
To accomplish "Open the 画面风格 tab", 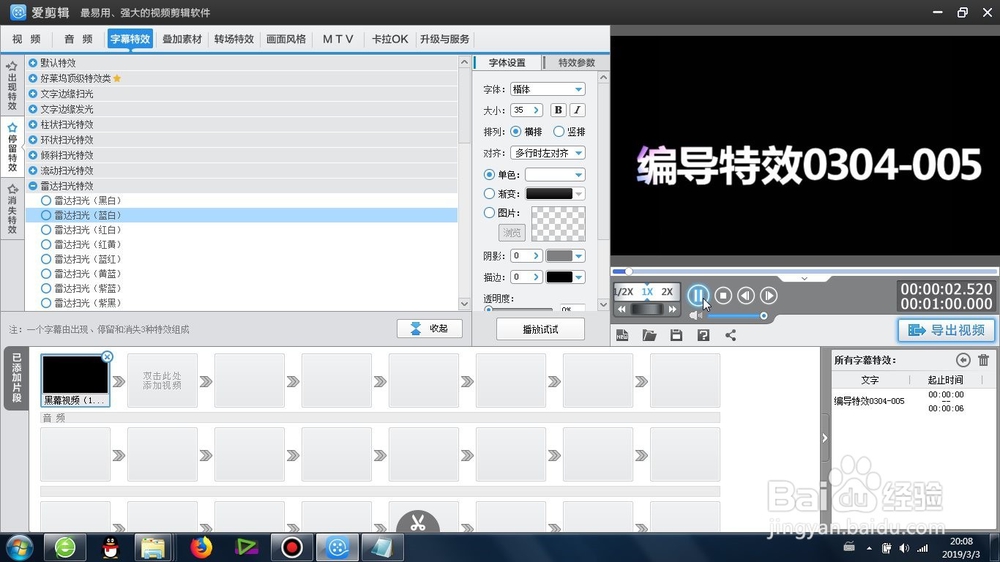I will [x=286, y=39].
